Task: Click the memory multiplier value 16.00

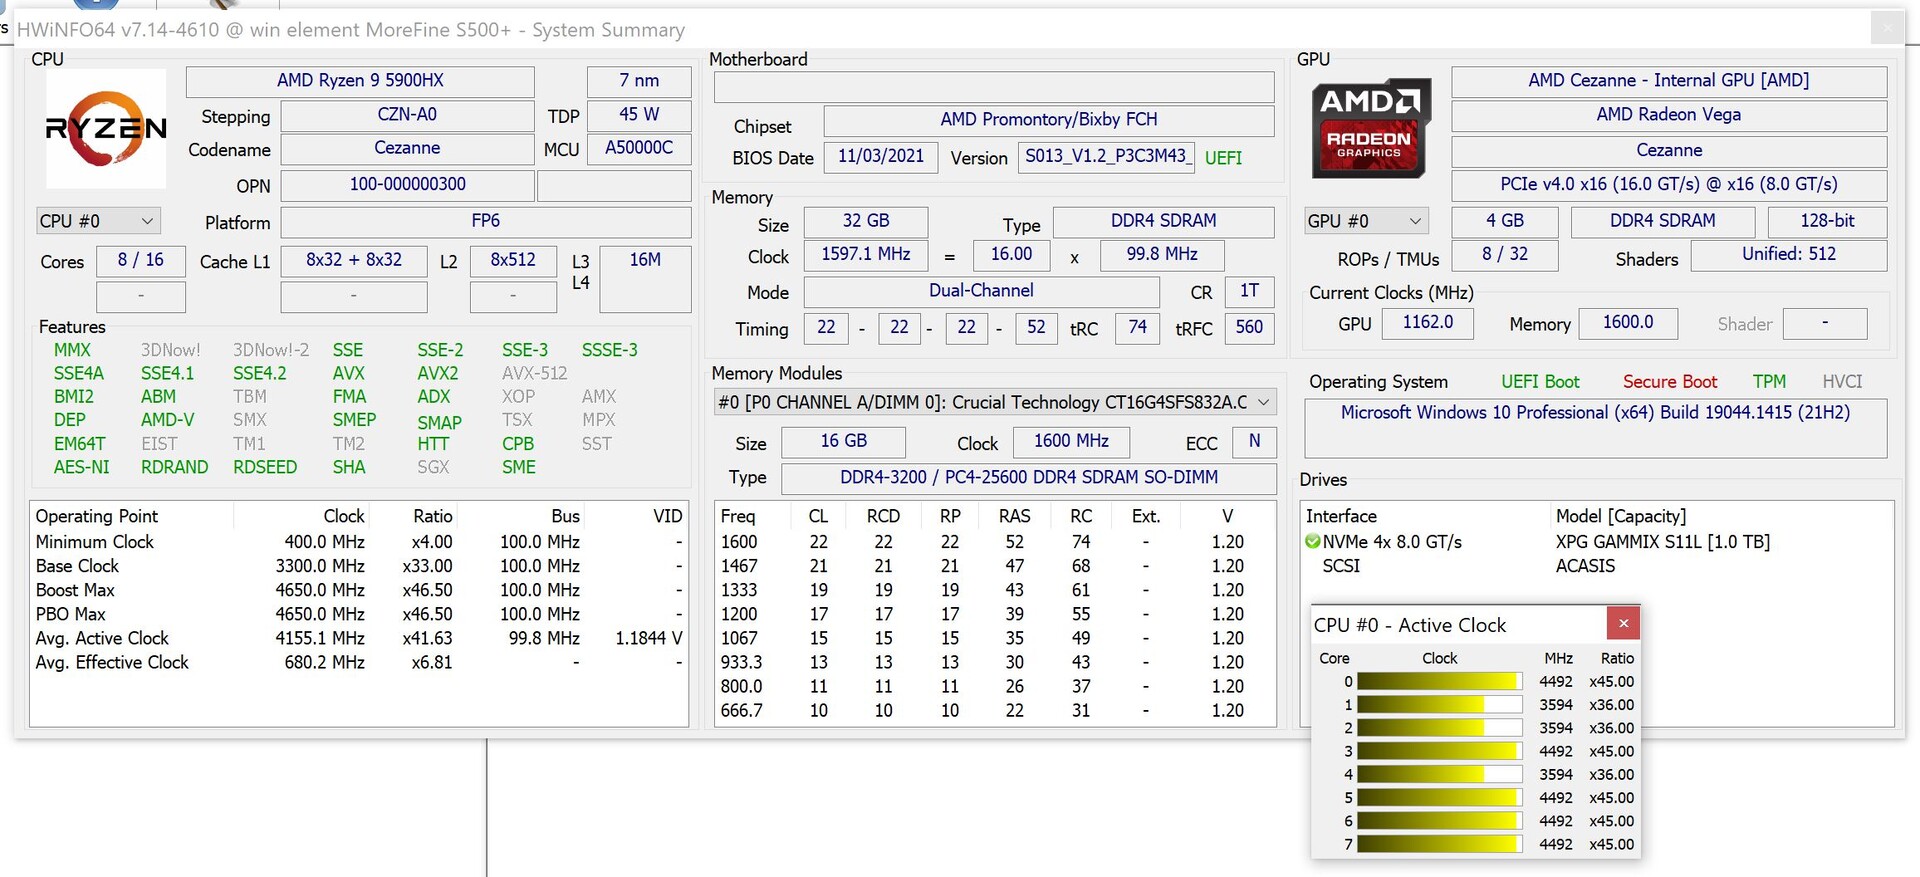Action: point(1012,255)
